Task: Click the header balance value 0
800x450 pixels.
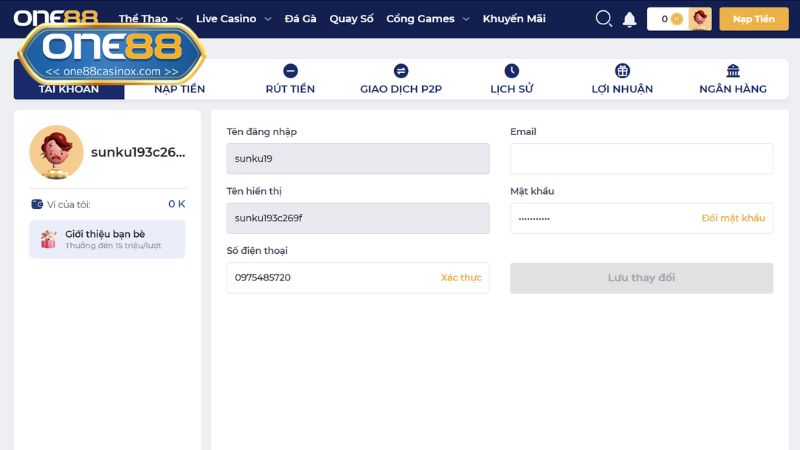Action: pyautogui.click(x=664, y=19)
